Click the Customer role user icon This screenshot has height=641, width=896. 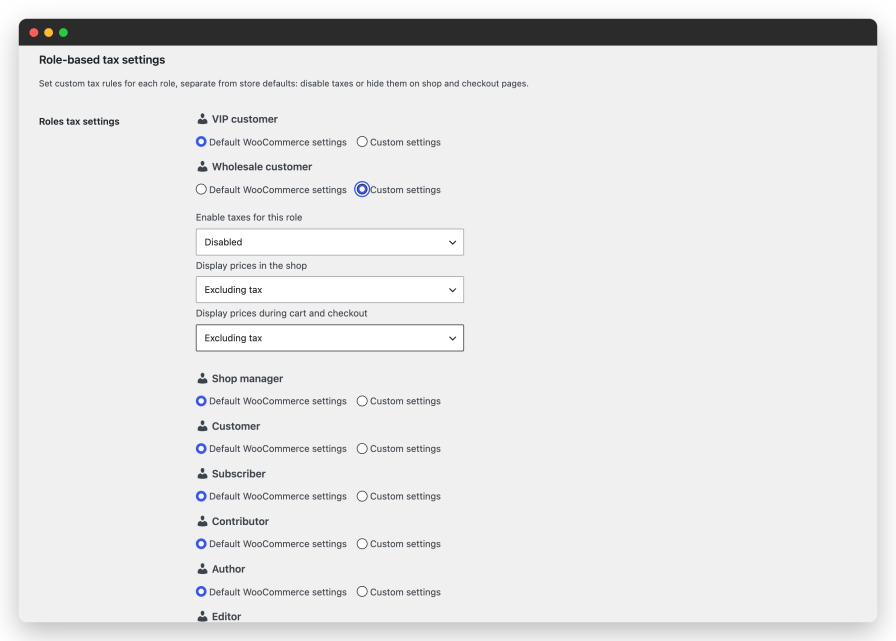(x=202, y=426)
